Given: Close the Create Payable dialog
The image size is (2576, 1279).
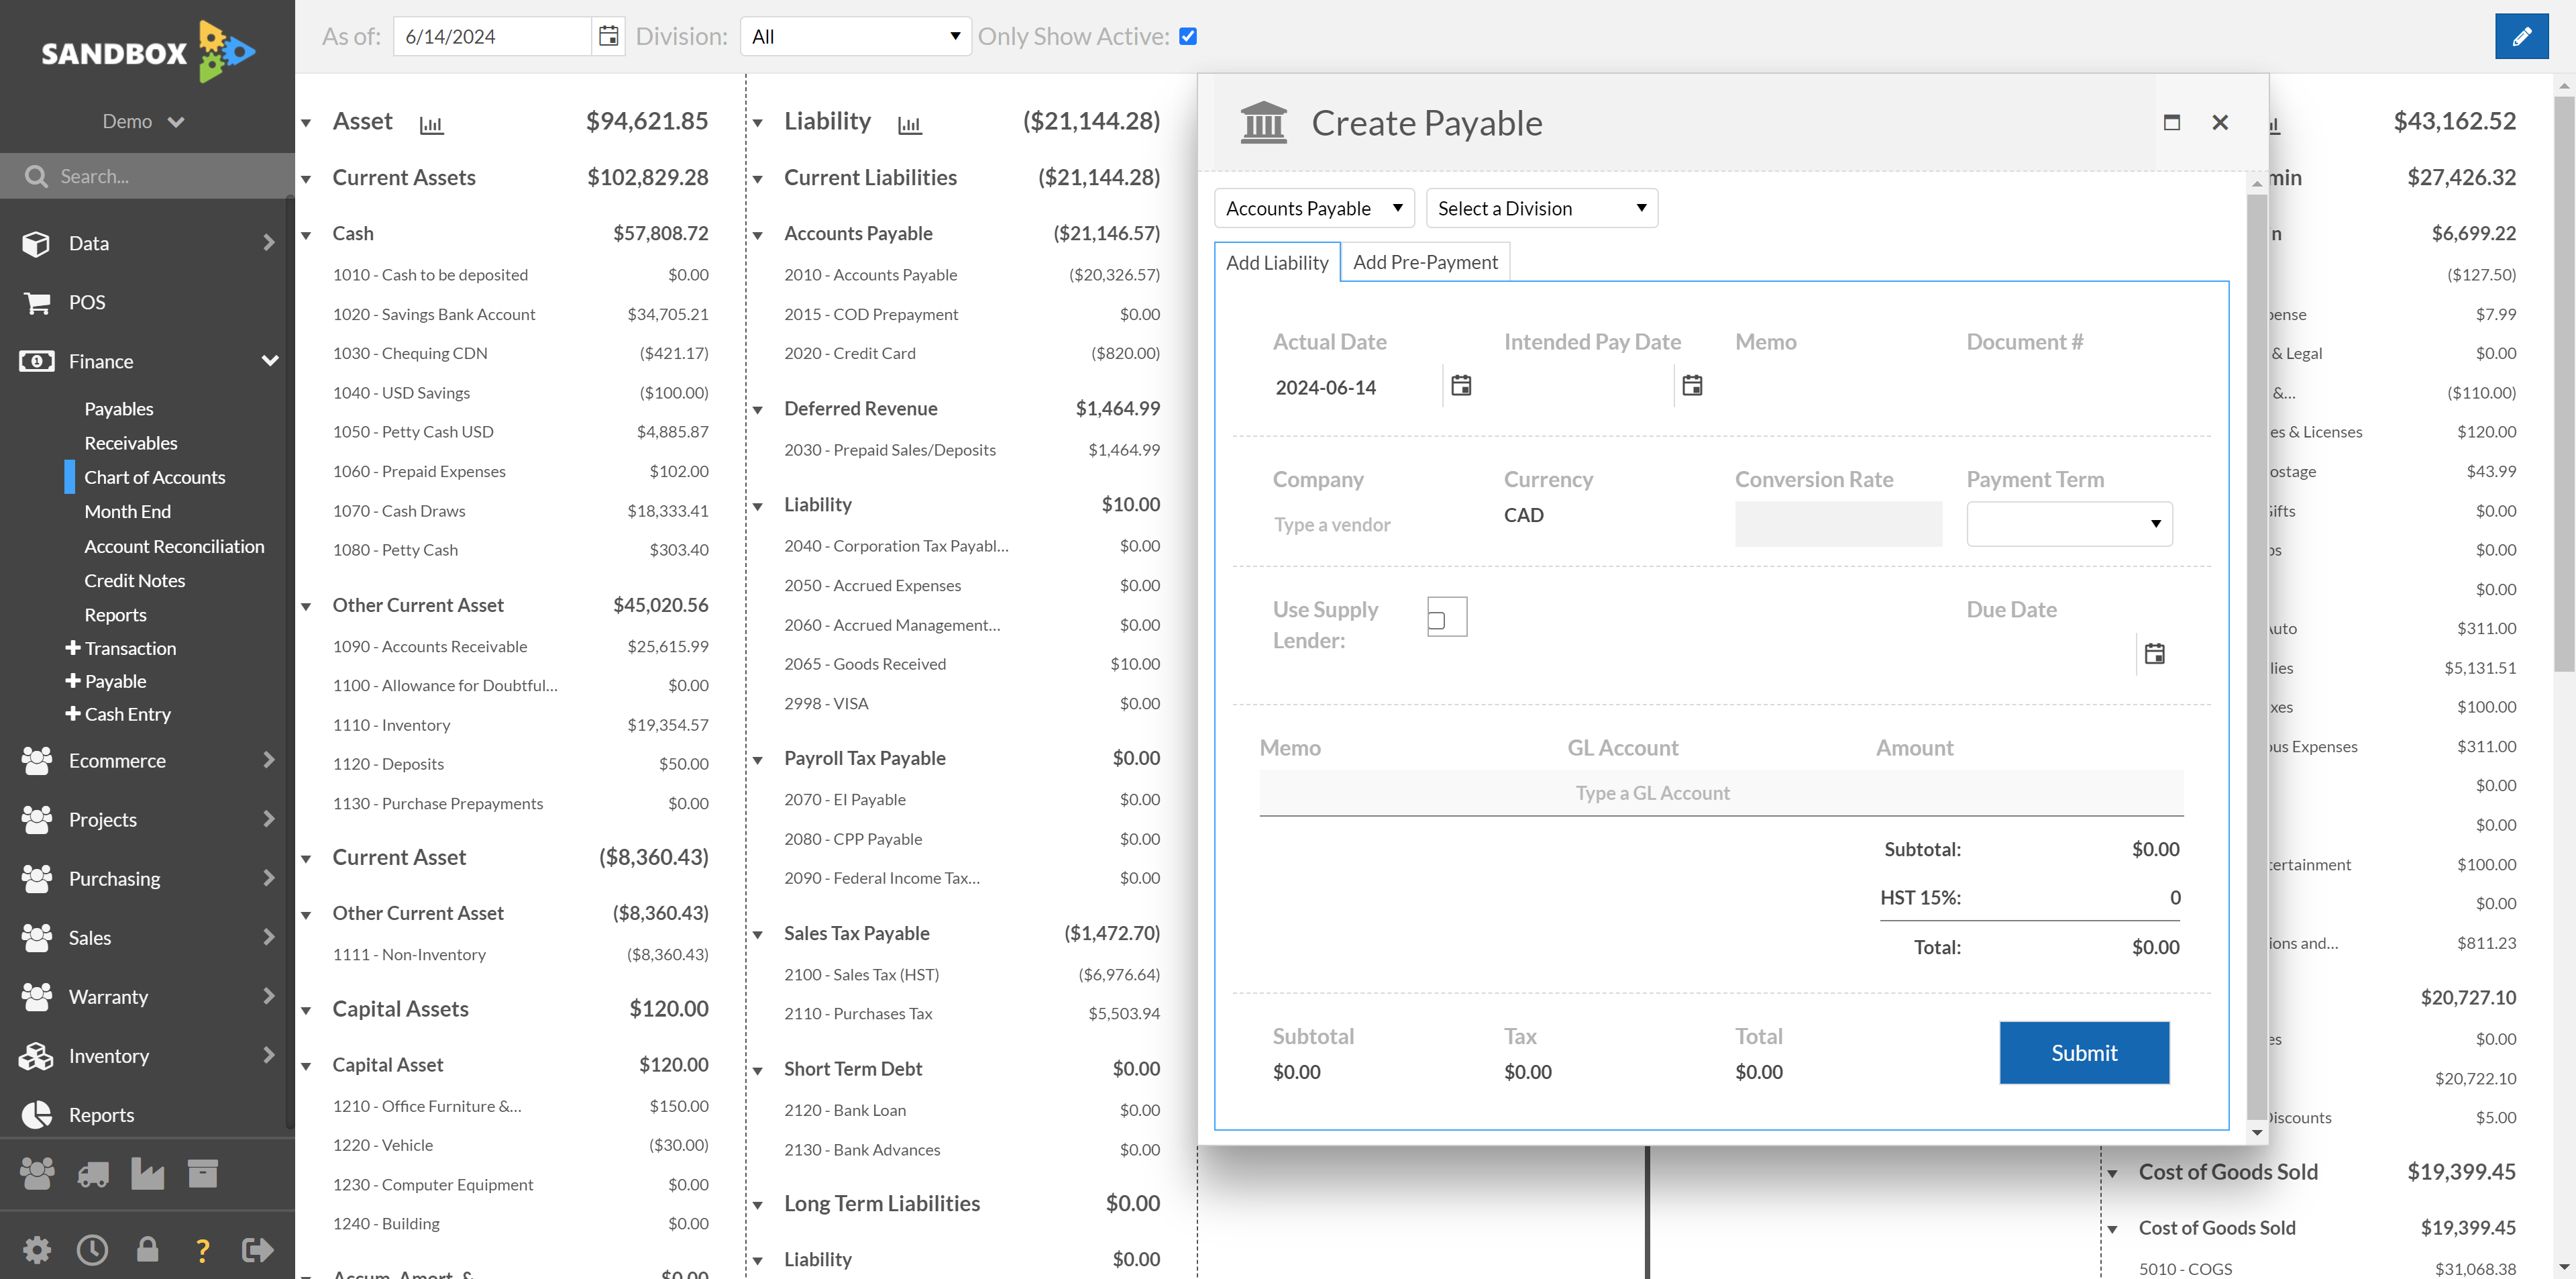Looking at the screenshot, I should (x=2220, y=122).
